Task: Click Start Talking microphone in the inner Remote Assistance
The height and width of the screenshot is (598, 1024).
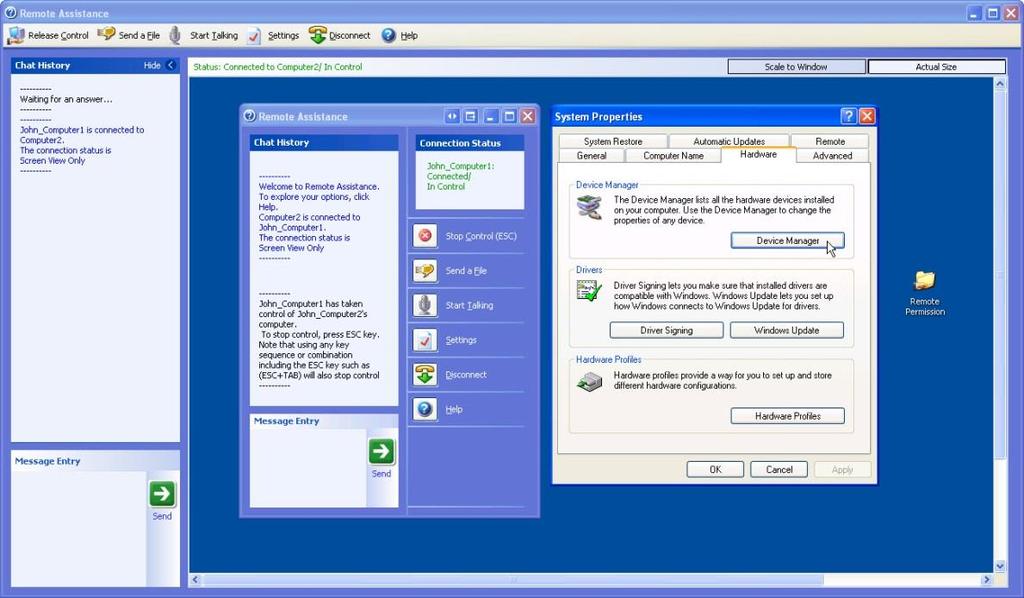Action: tap(425, 305)
